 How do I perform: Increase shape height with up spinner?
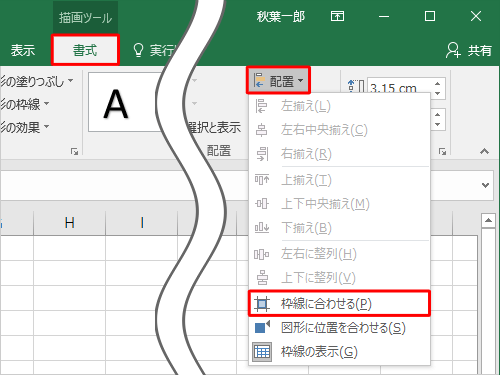438,83
